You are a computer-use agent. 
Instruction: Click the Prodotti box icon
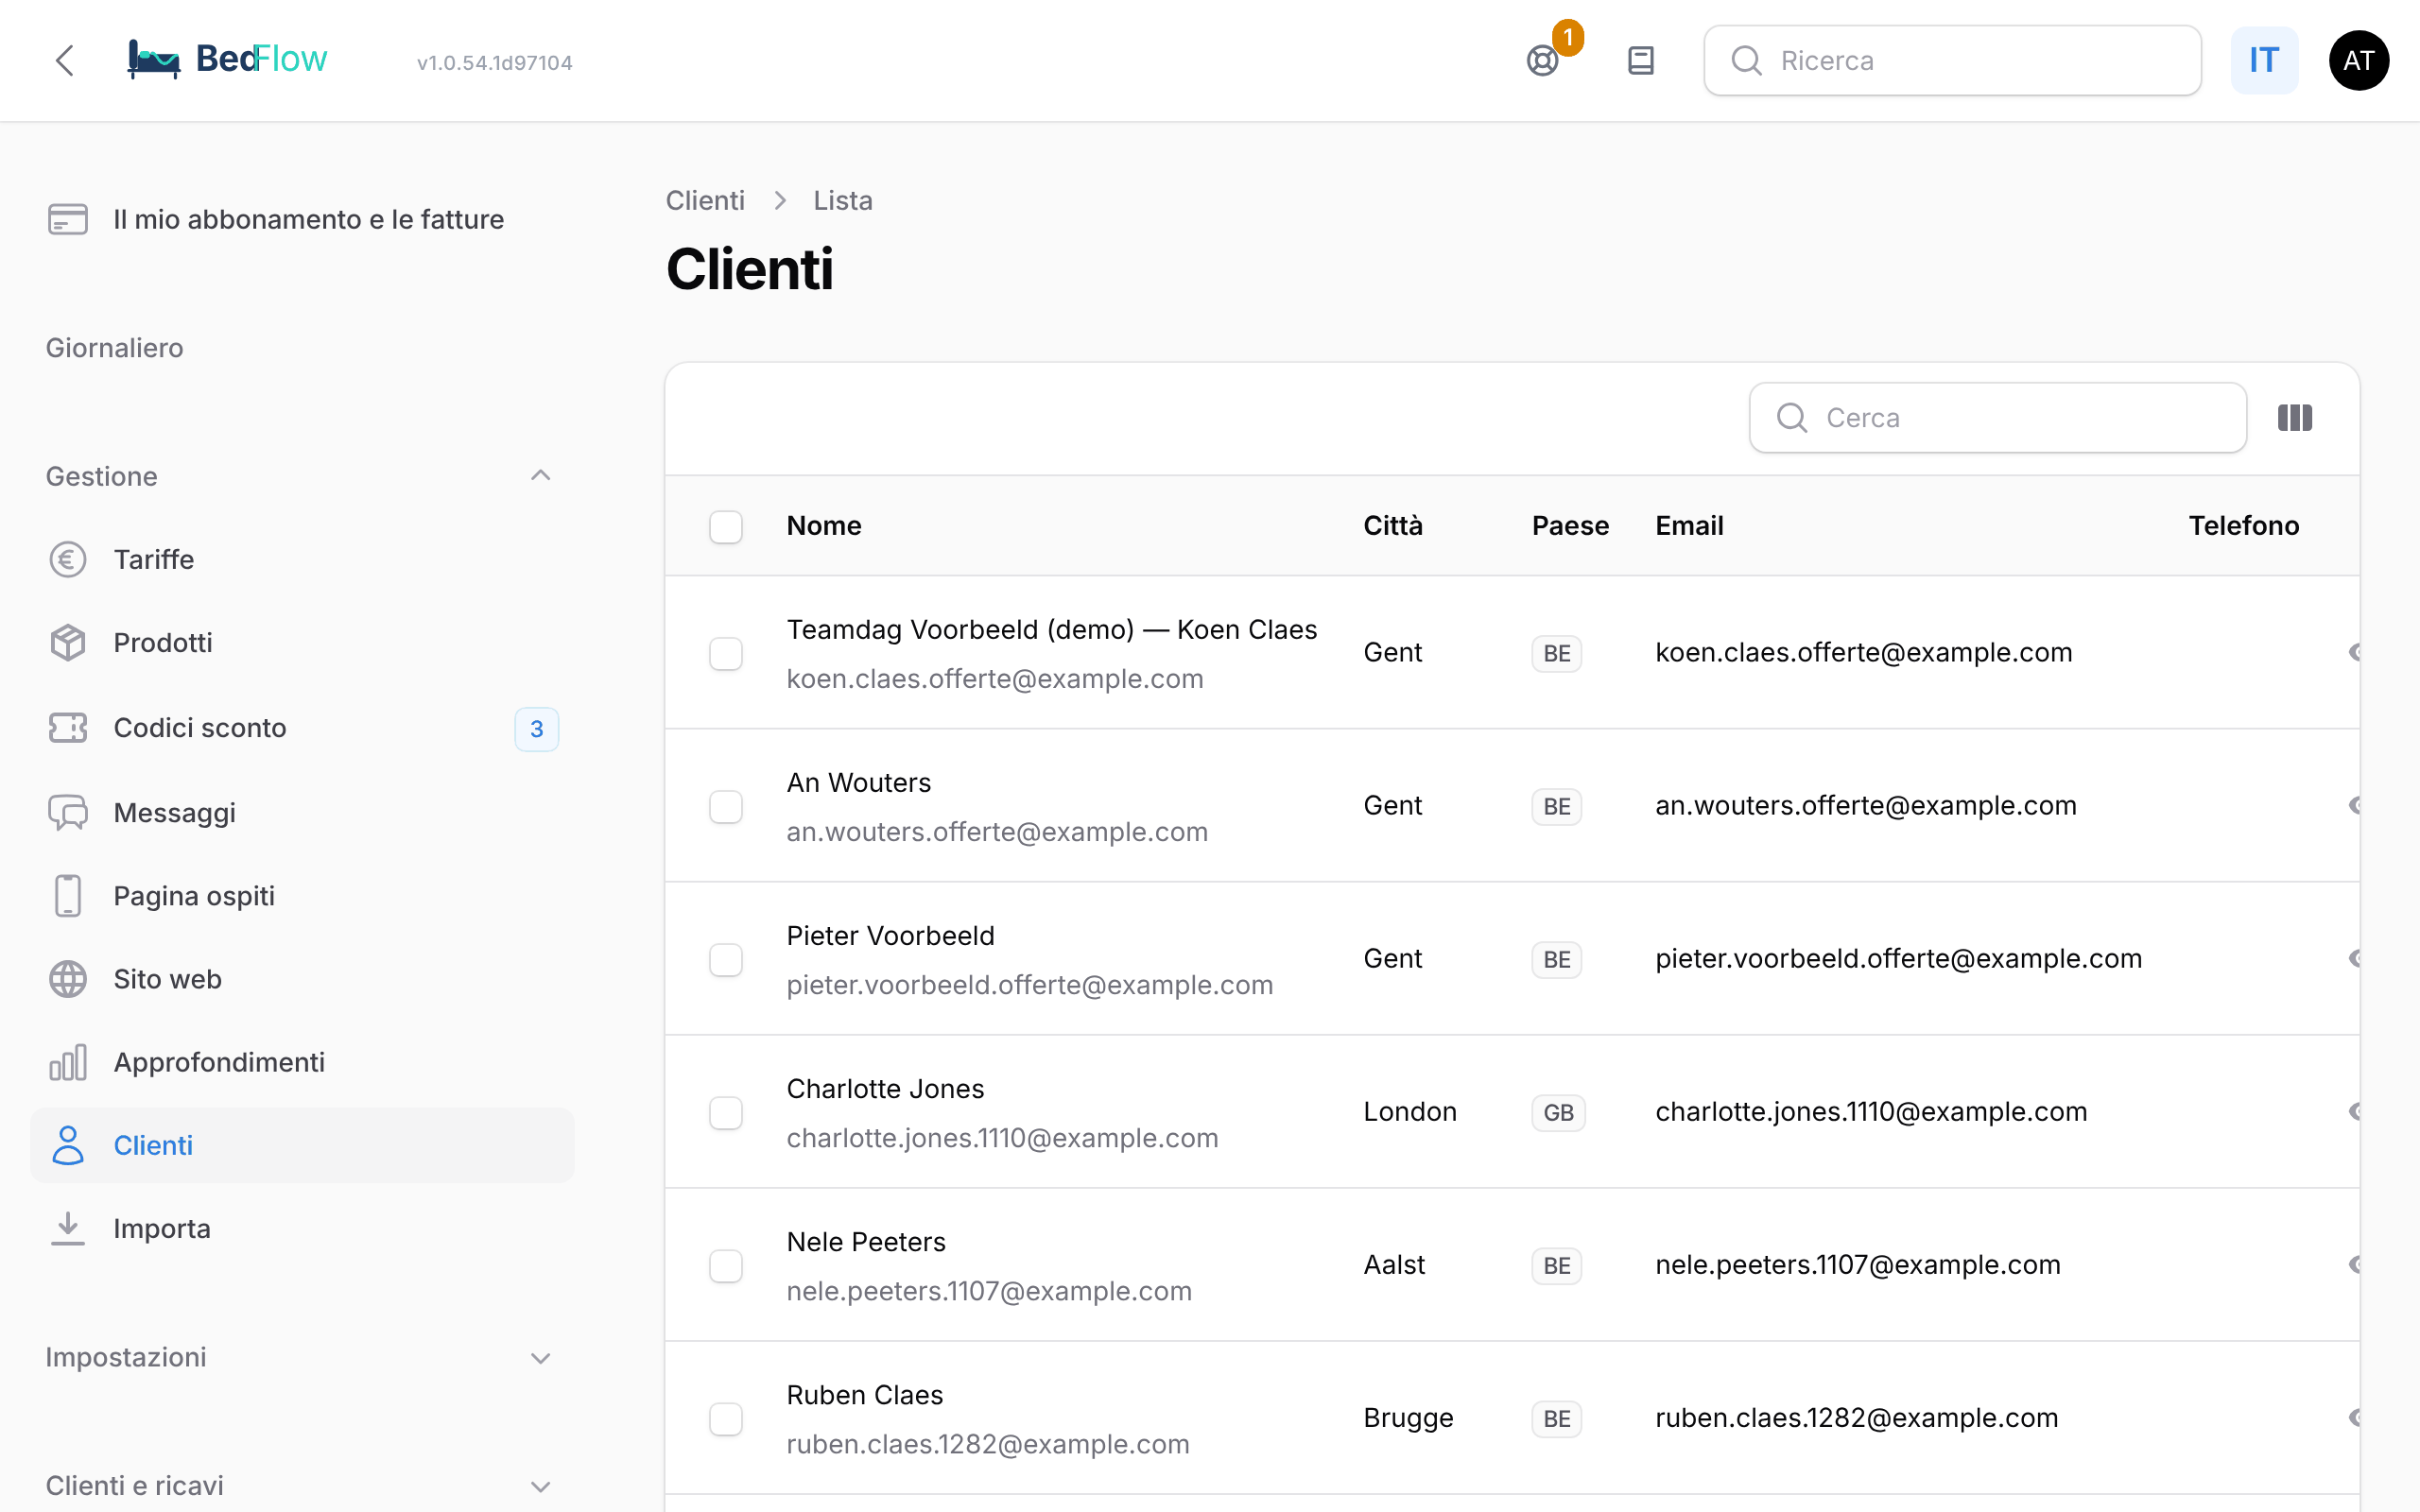(68, 643)
